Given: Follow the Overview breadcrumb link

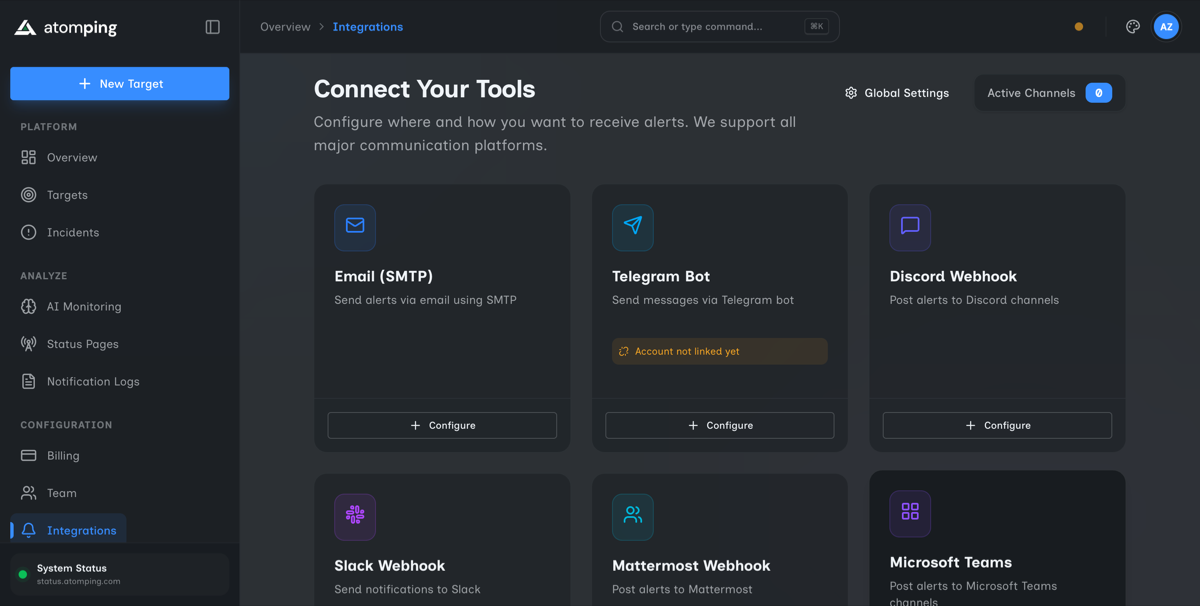Looking at the screenshot, I should pyautogui.click(x=285, y=26).
